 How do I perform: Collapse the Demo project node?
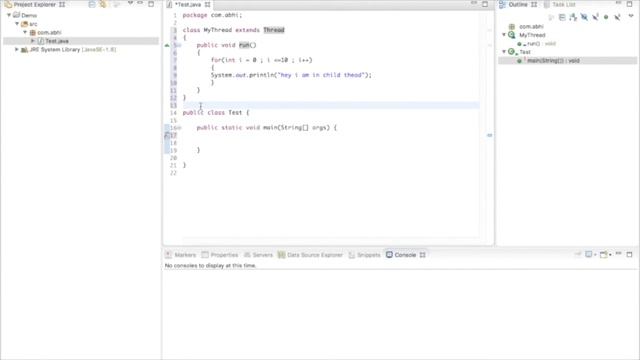tap(9, 15)
